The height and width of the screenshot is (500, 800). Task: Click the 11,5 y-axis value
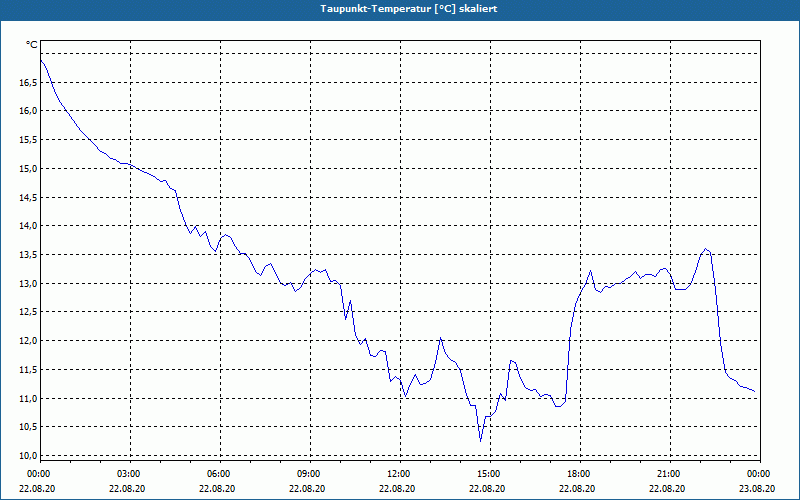29,369
